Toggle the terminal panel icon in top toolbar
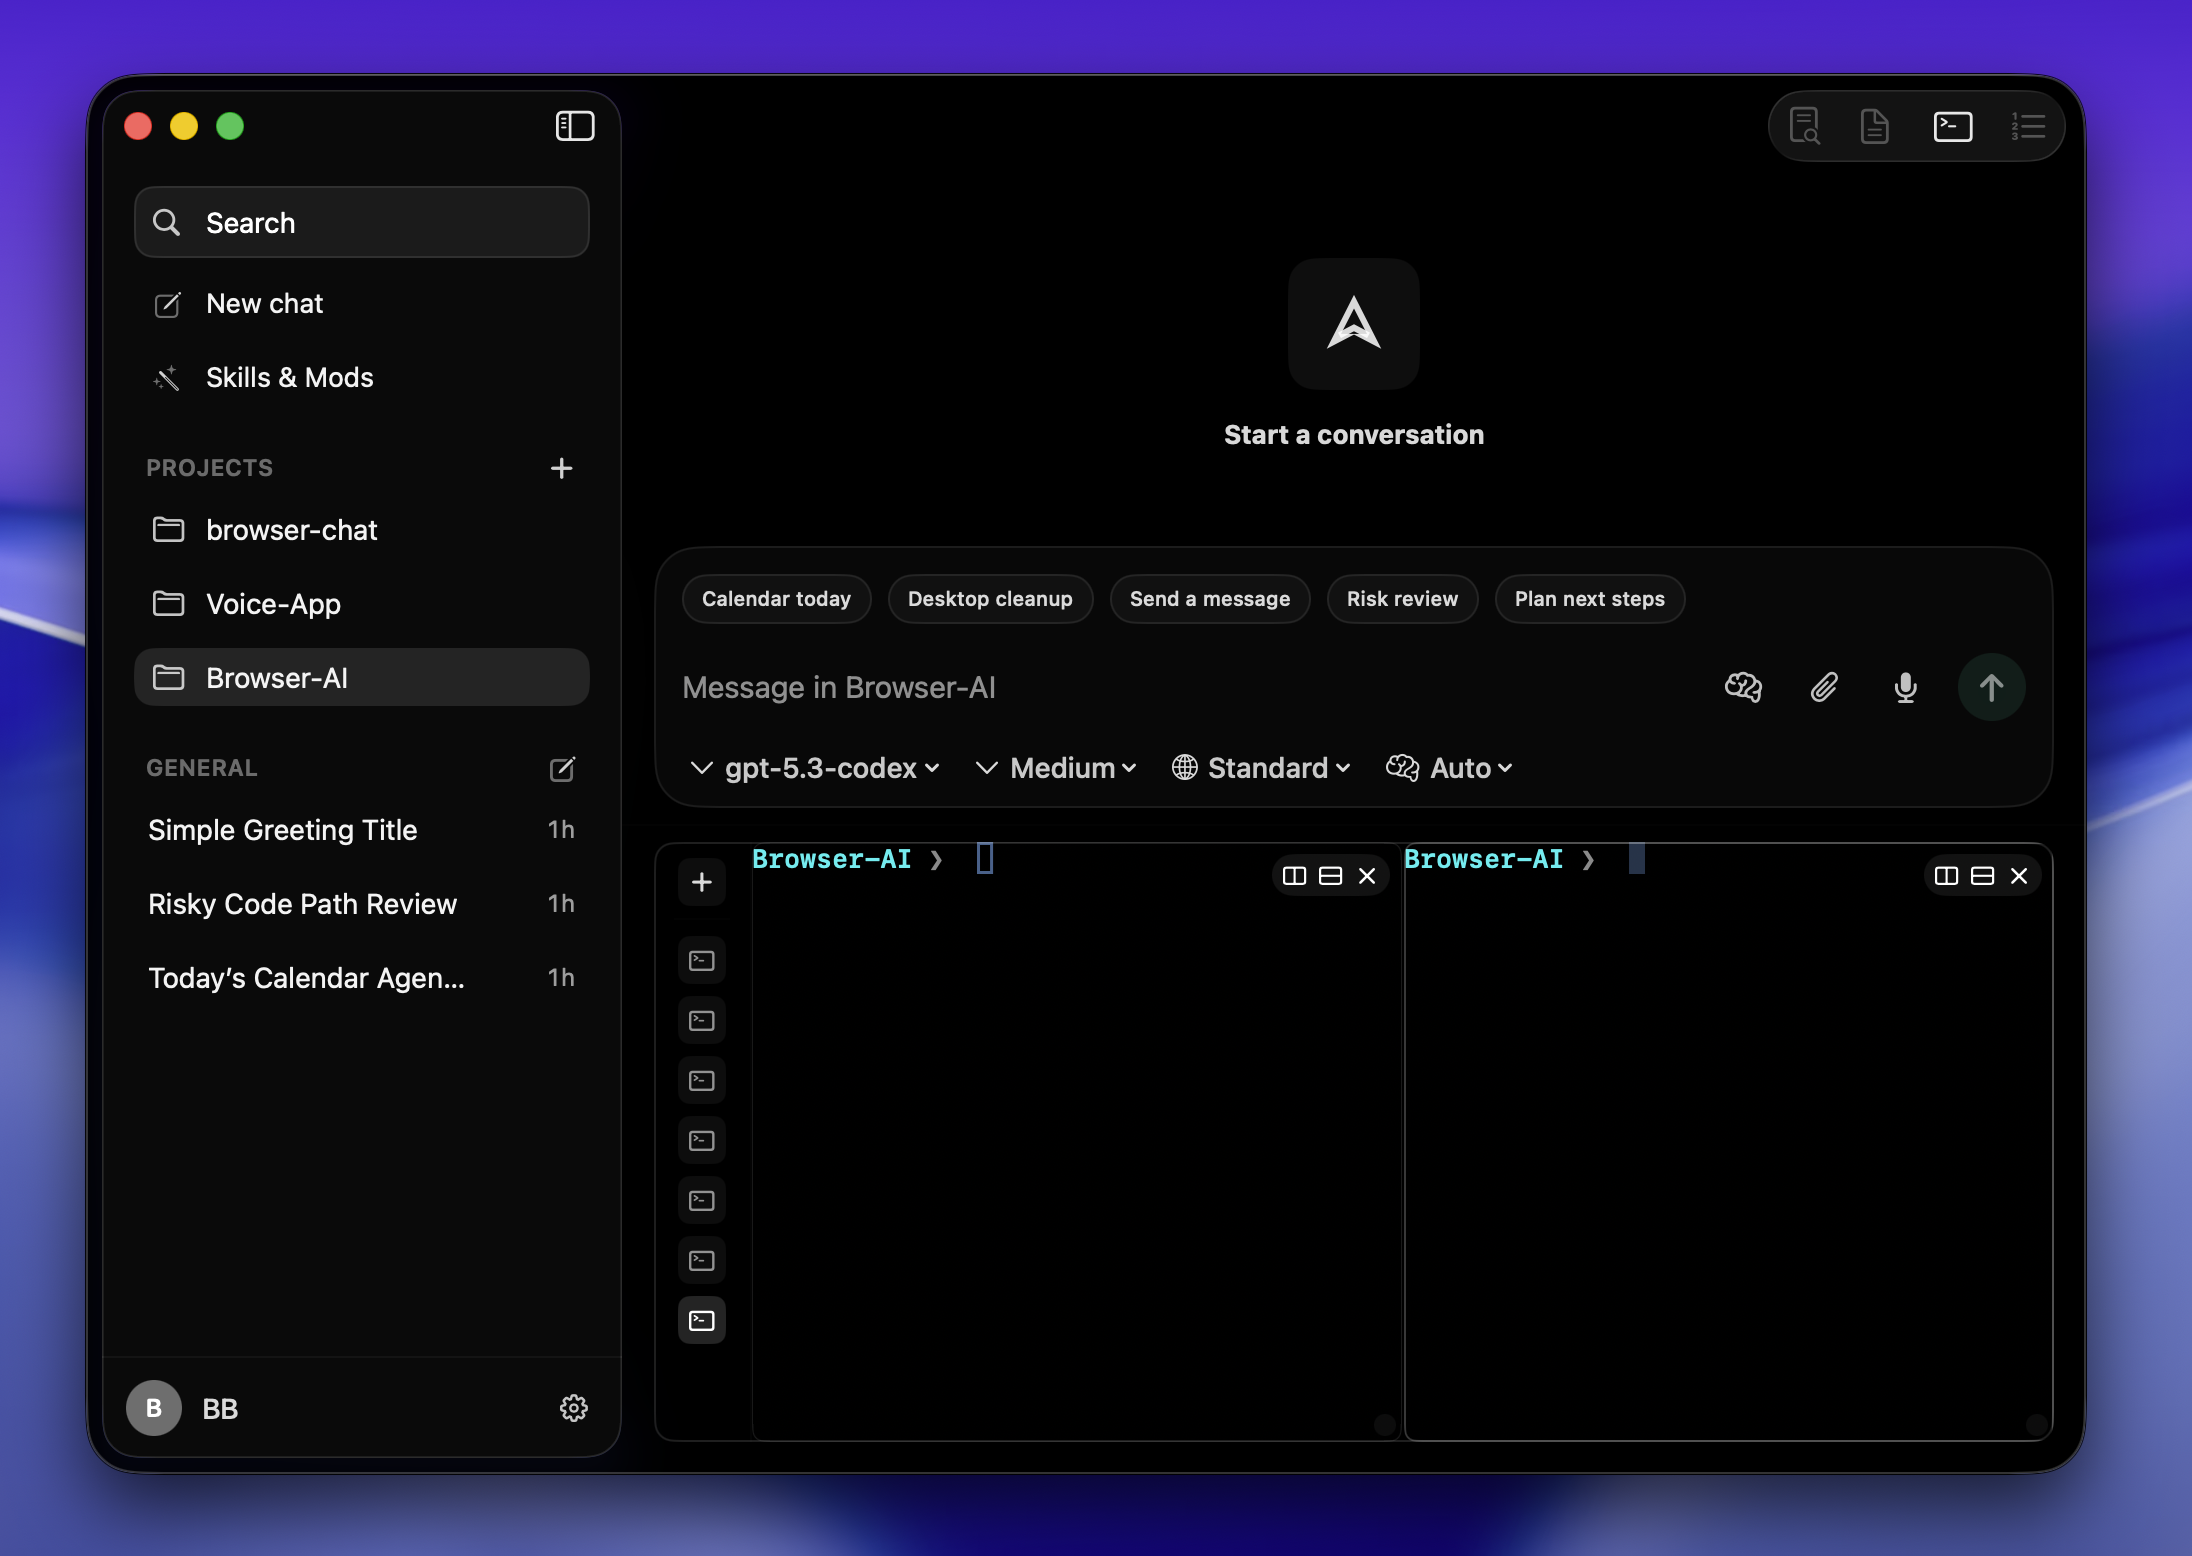The height and width of the screenshot is (1556, 2192). tap(1952, 126)
